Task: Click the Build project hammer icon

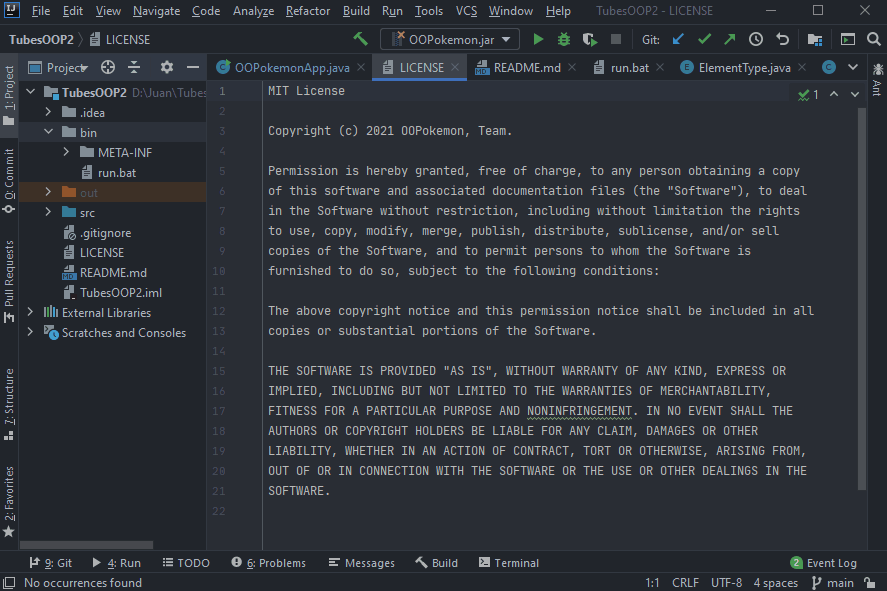Action: (360, 39)
